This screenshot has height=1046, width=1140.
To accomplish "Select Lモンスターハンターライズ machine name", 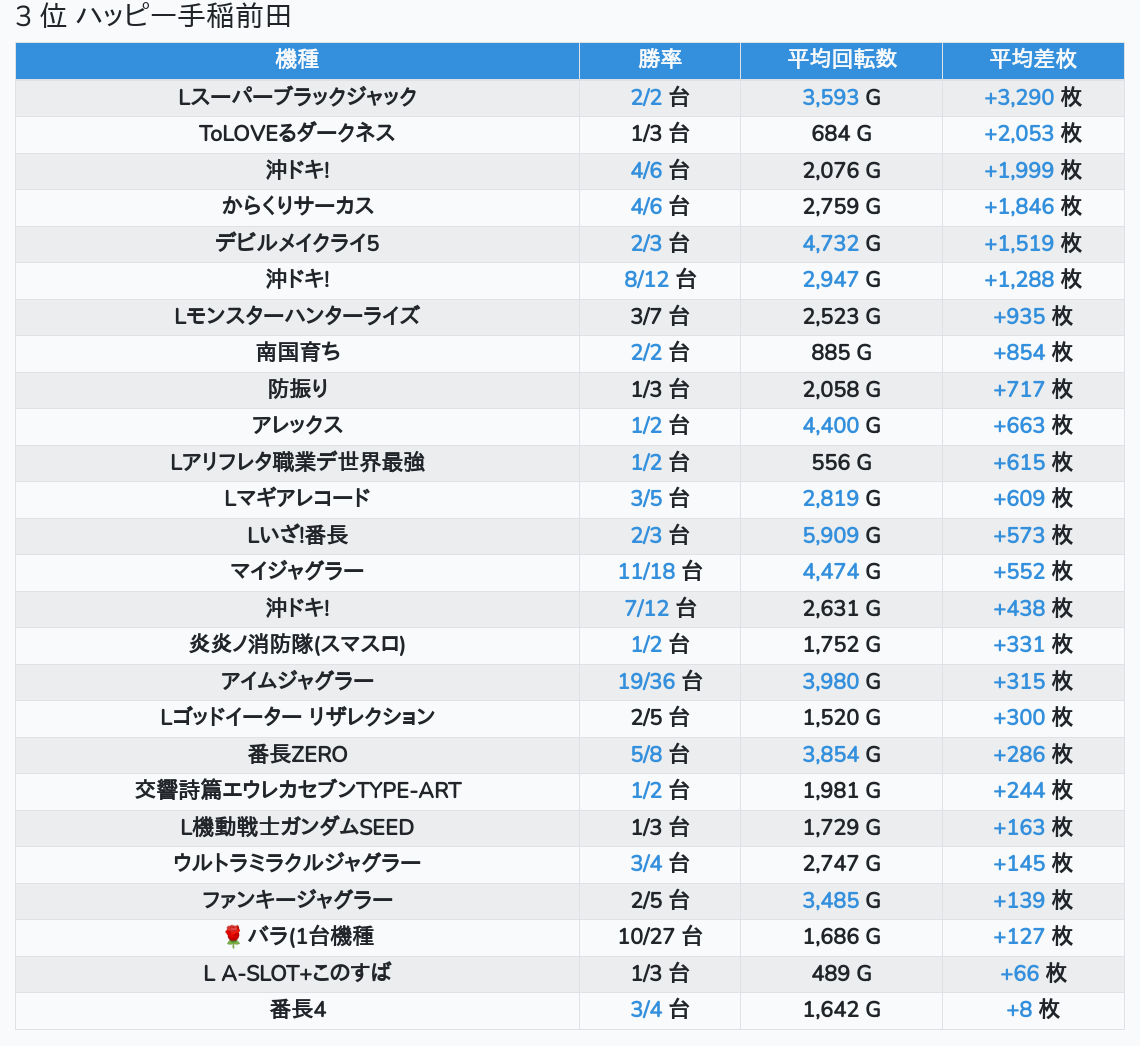I will tap(297, 316).
